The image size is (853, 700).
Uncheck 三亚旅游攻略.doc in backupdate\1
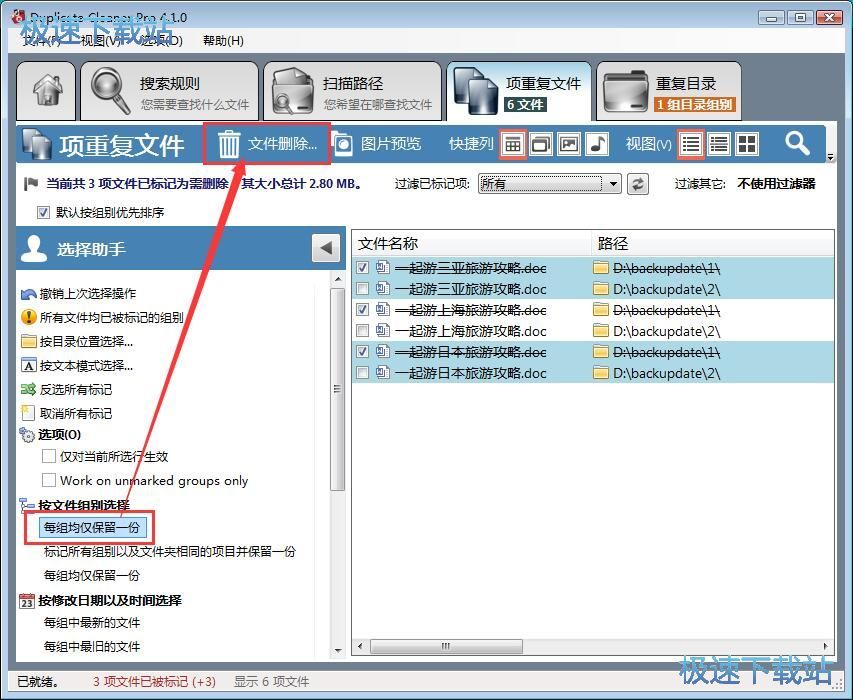coord(362,268)
